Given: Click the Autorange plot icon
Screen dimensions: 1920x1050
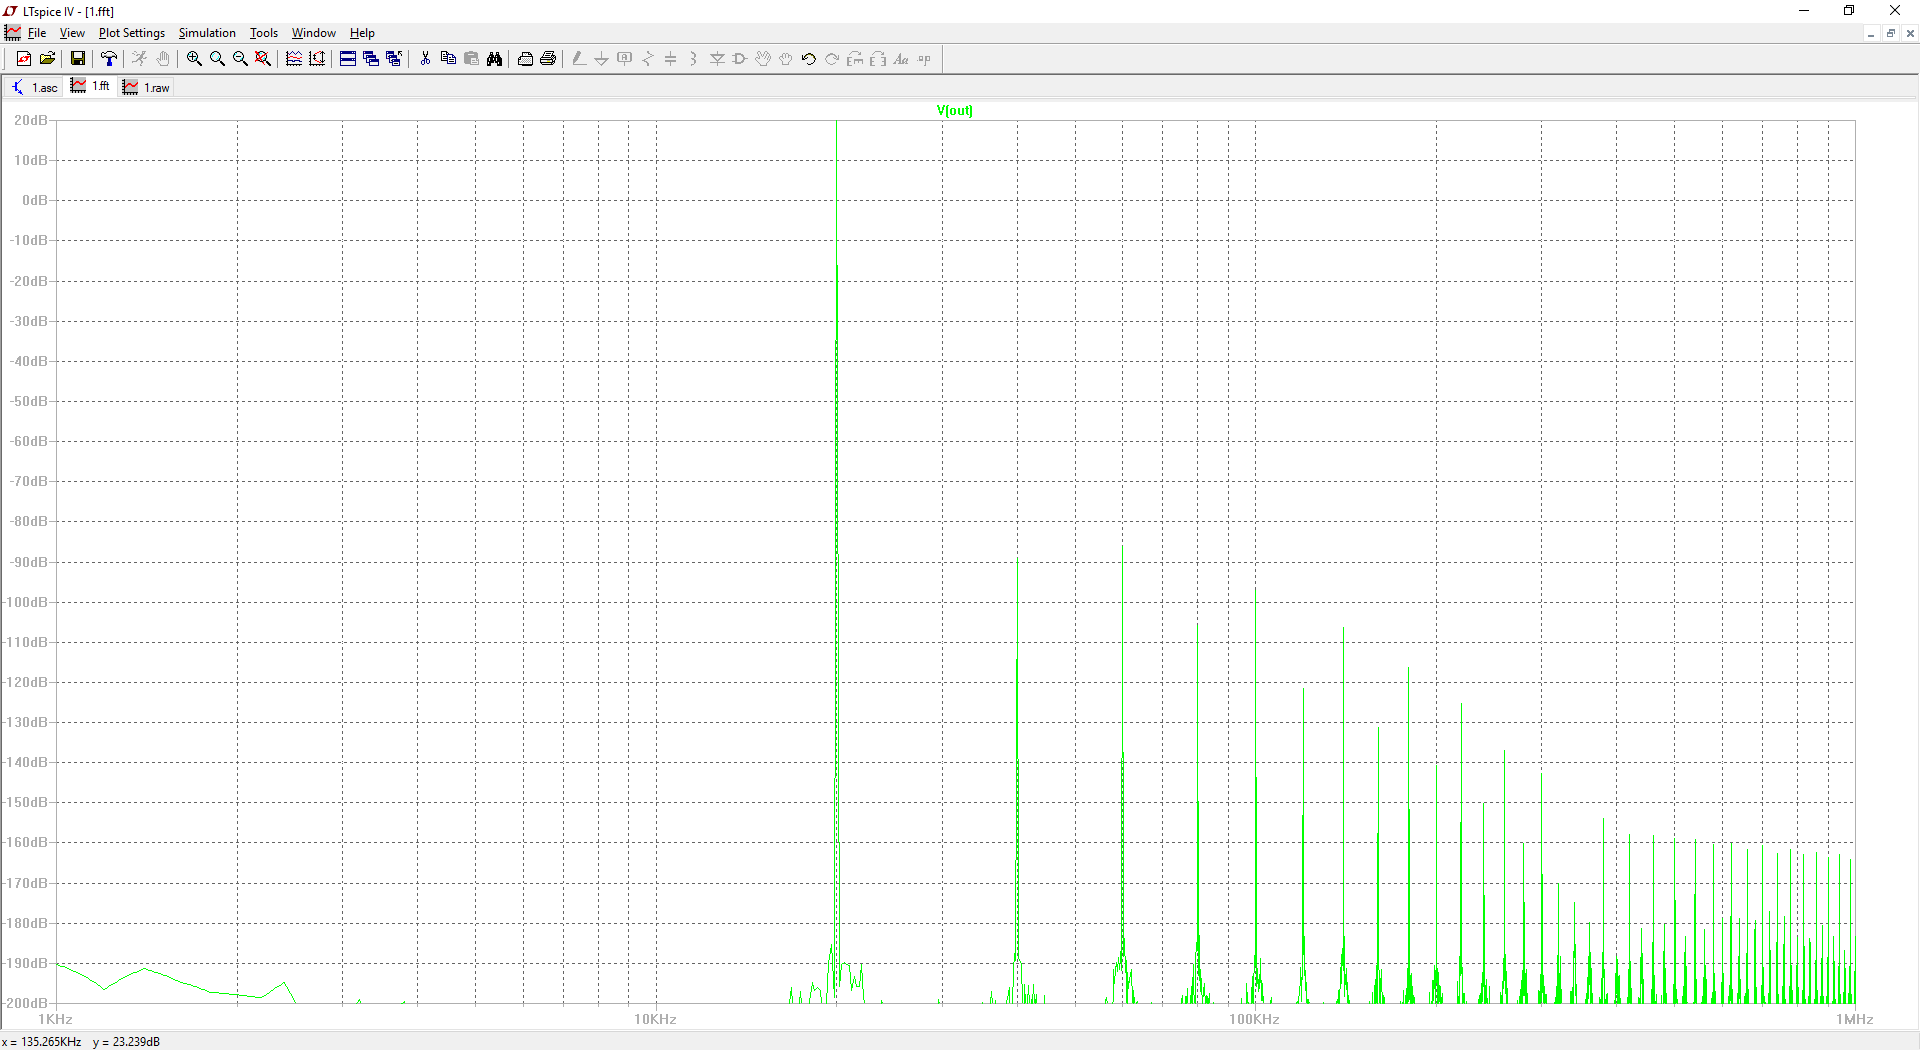Looking at the screenshot, I should [x=294, y=59].
